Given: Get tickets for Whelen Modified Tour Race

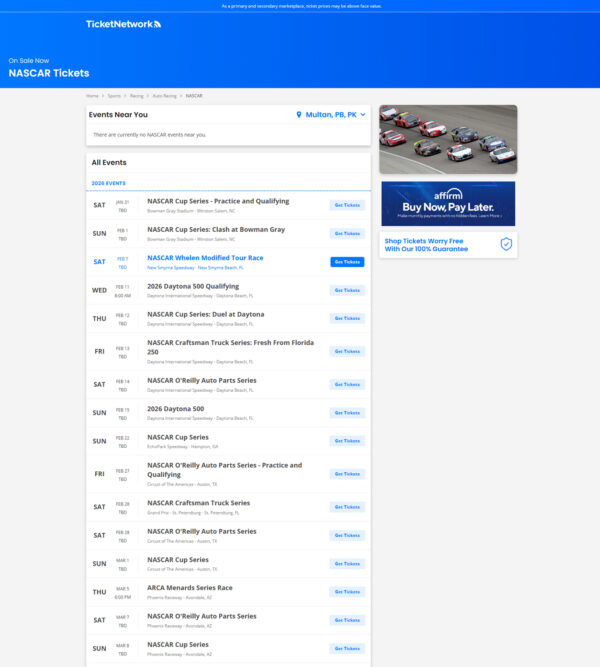Looking at the screenshot, I should pos(347,262).
